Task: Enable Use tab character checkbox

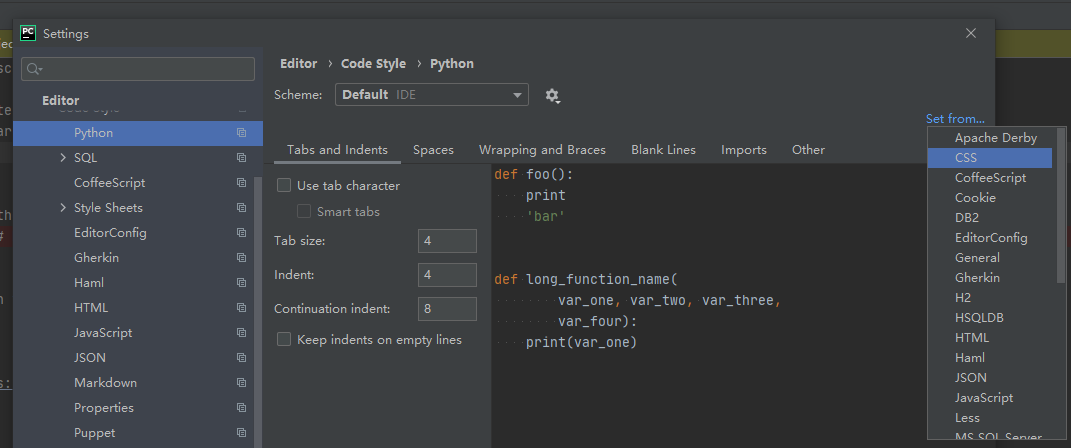Action: click(283, 186)
